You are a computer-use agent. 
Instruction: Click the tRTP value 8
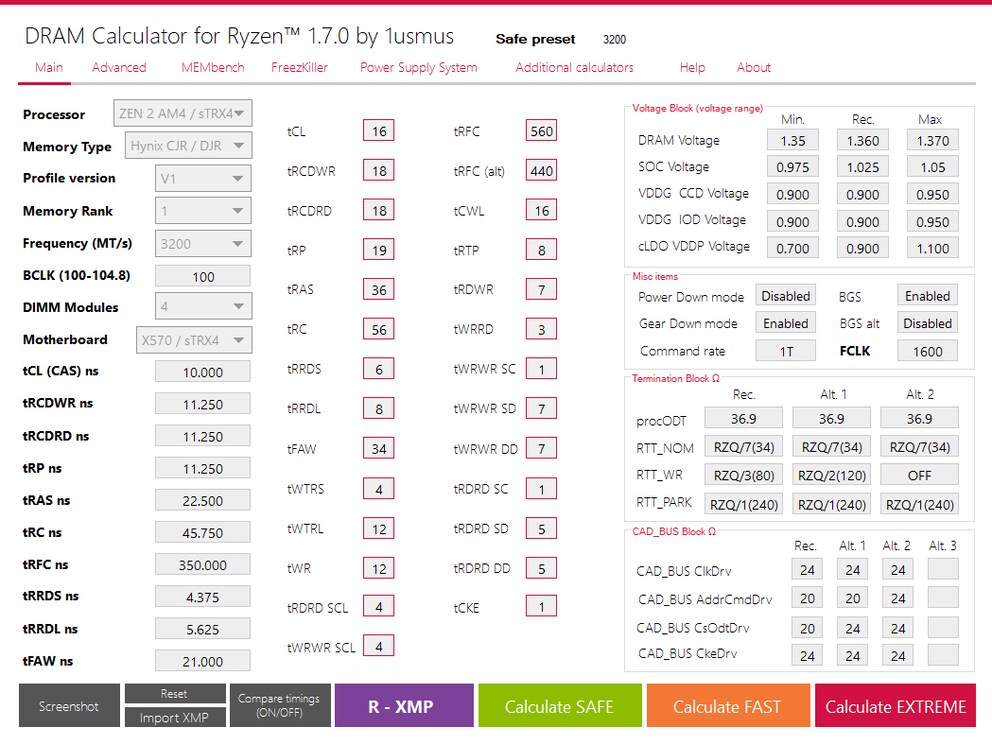(x=542, y=250)
